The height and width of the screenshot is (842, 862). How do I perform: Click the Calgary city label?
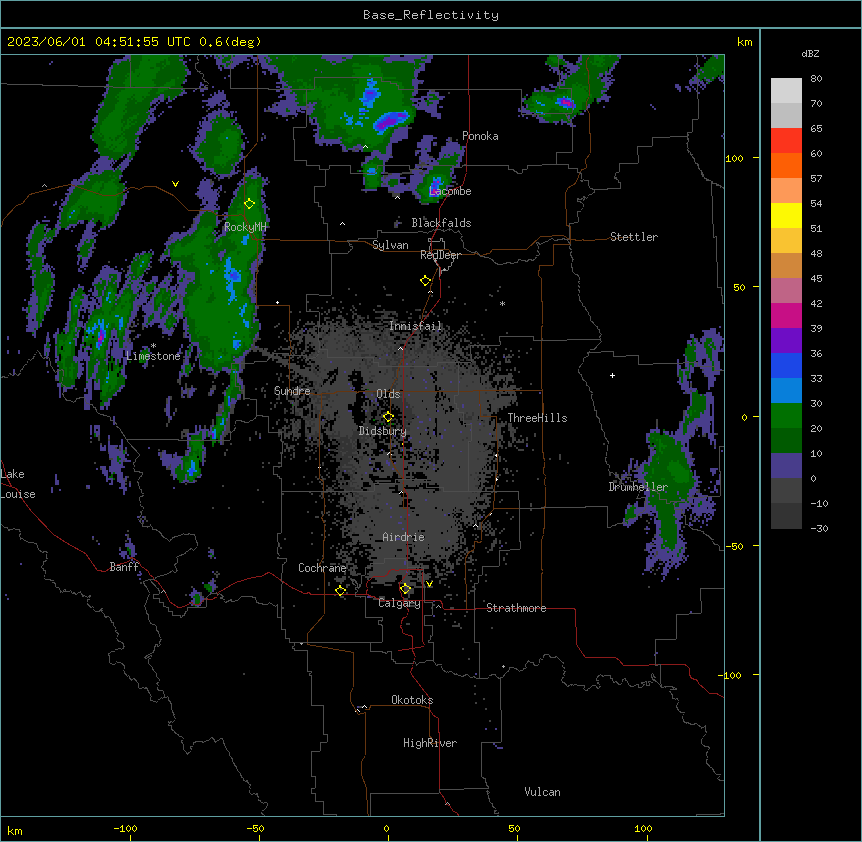[399, 603]
